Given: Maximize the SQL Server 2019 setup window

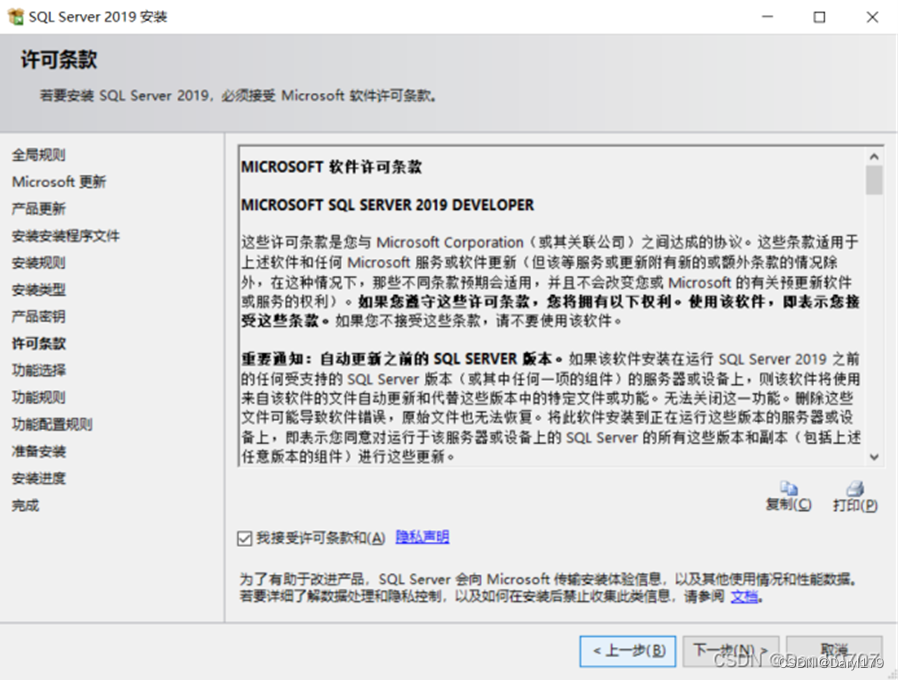Looking at the screenshot, I should 820,17.
